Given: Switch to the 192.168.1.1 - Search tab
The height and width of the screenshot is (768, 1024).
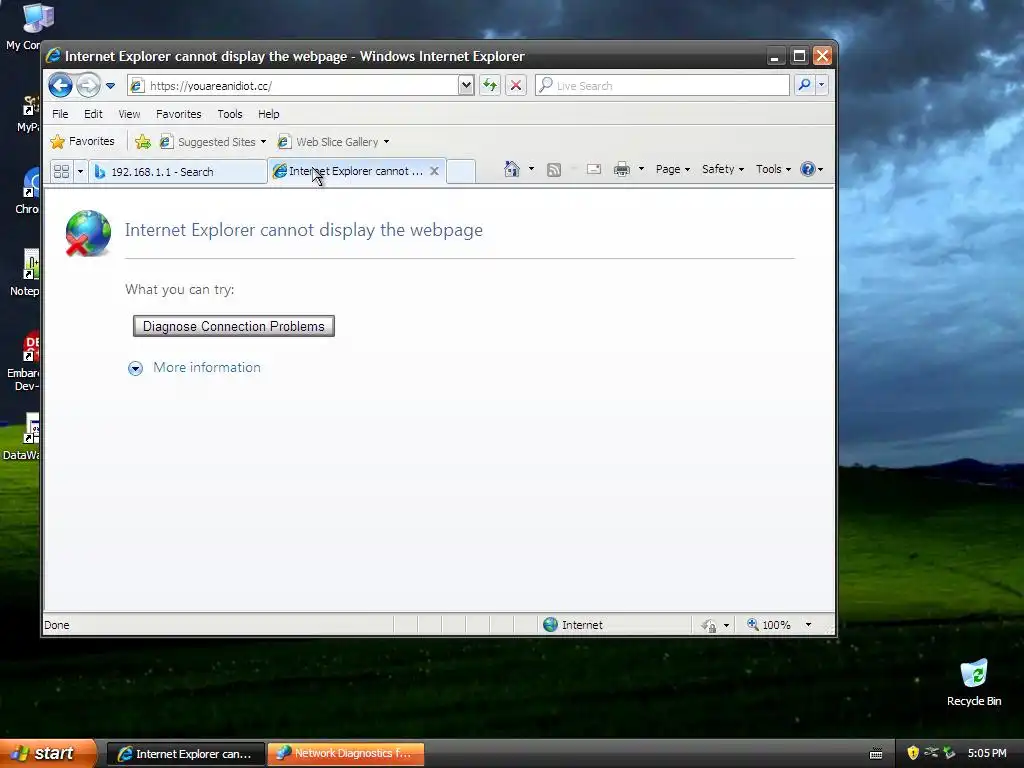Looking at the screenshot, I should (178, 172).
